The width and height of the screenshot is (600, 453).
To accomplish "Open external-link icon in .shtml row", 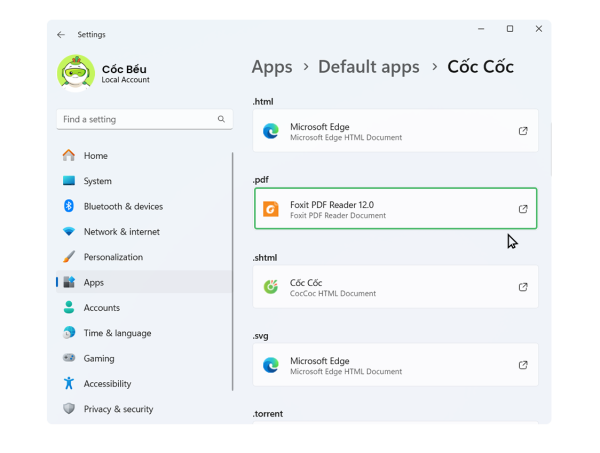I will coord(523,287).
